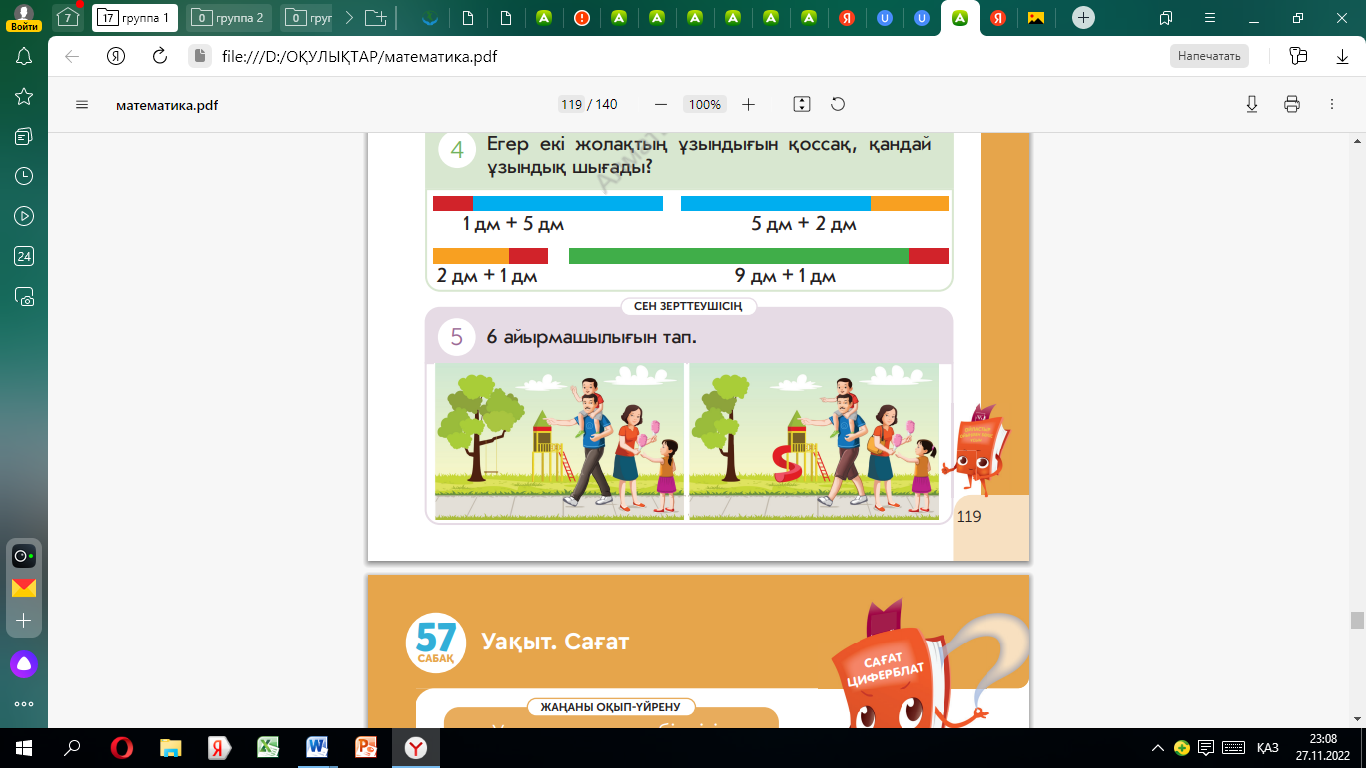
Task: Open the notifications bell in sidebar
Action: click(x=24, y=57)
